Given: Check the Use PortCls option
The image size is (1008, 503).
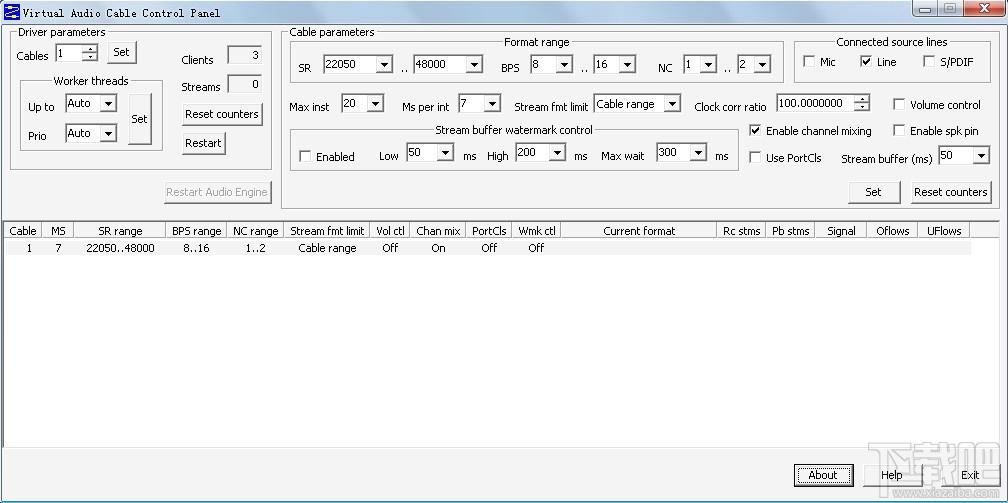Looking at the screenshot, I should point(755,158).
